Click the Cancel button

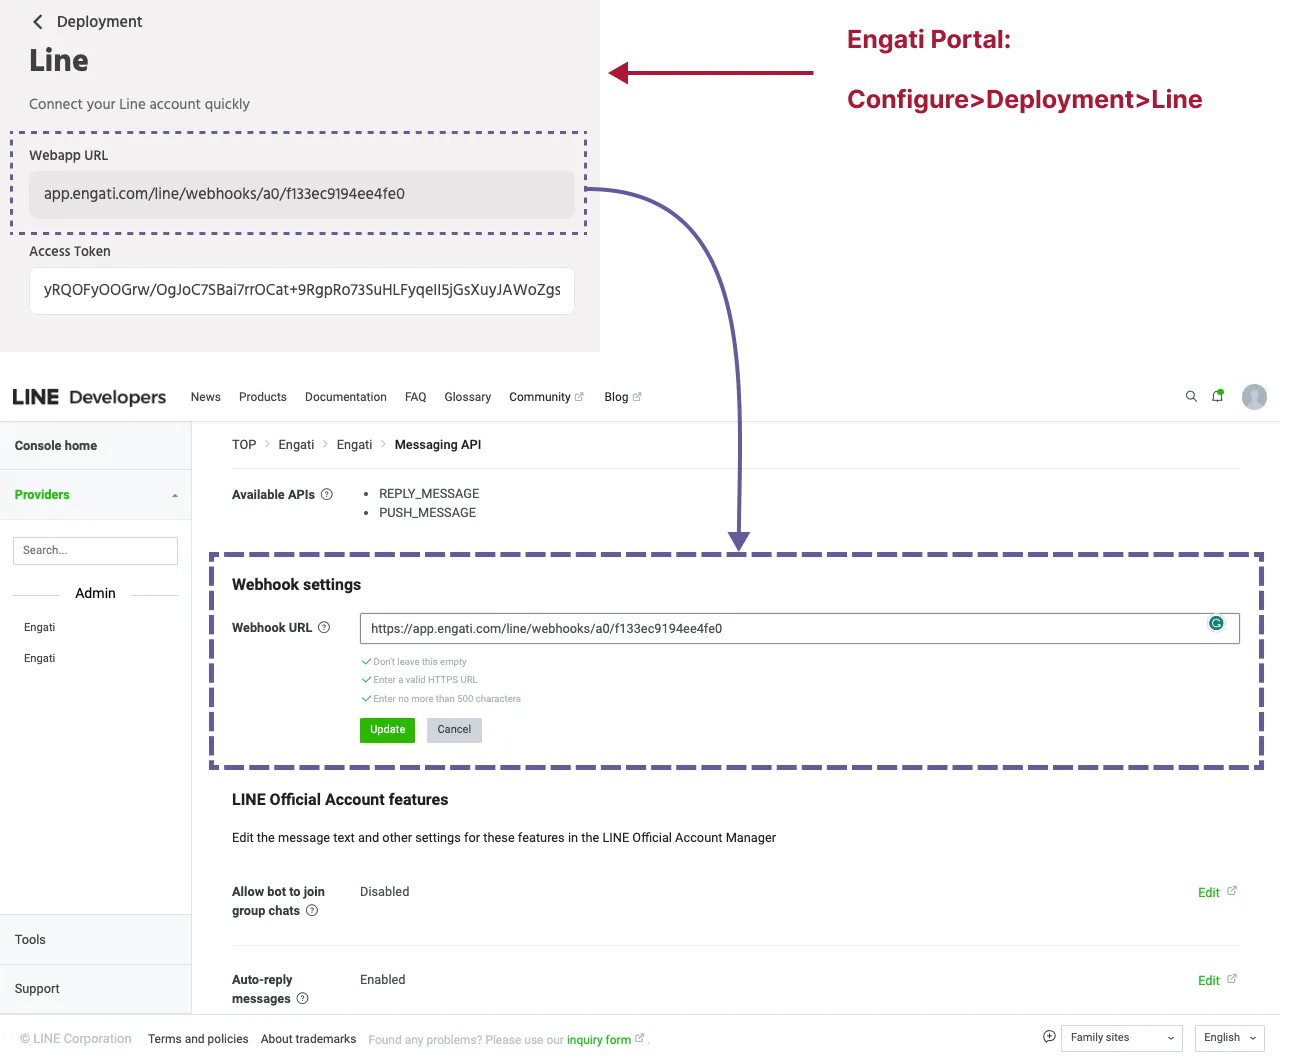pyautogui.click(x=454, y=730)
